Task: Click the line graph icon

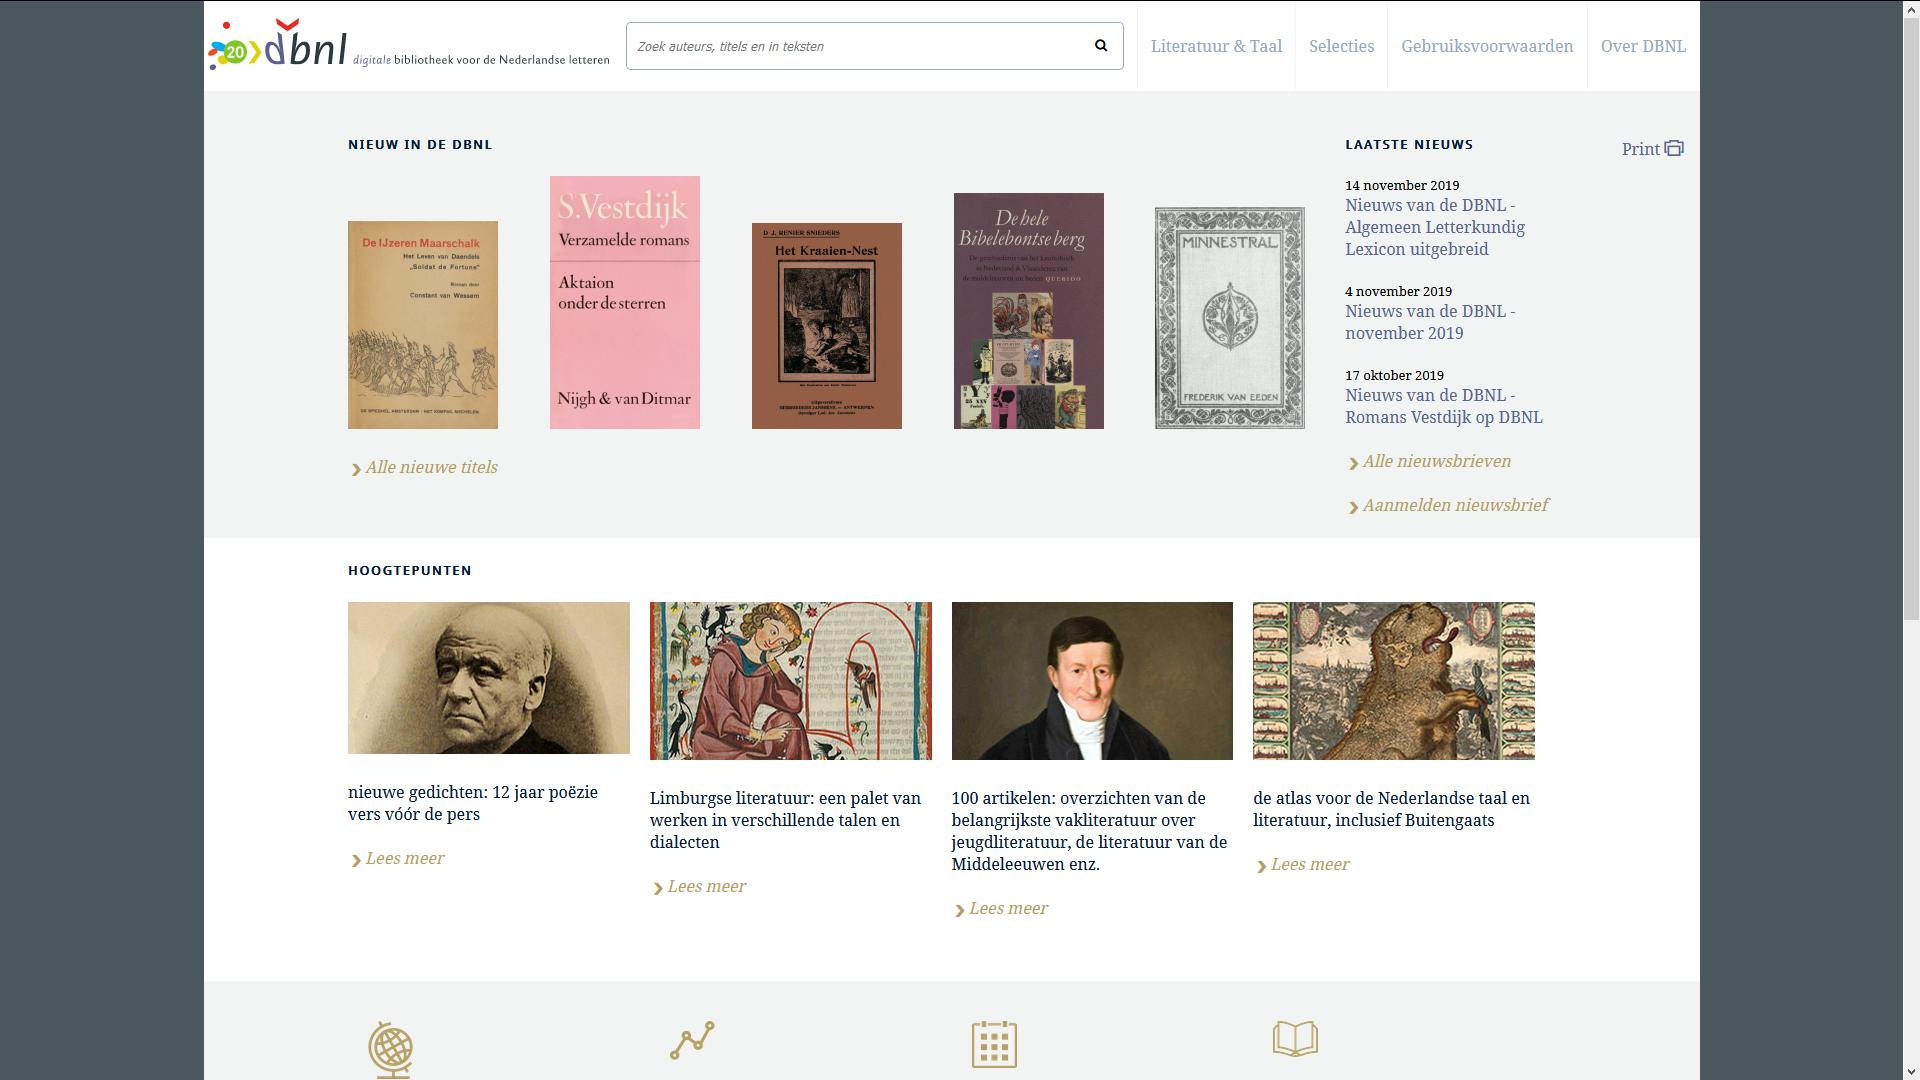Action: (692, 1040)
